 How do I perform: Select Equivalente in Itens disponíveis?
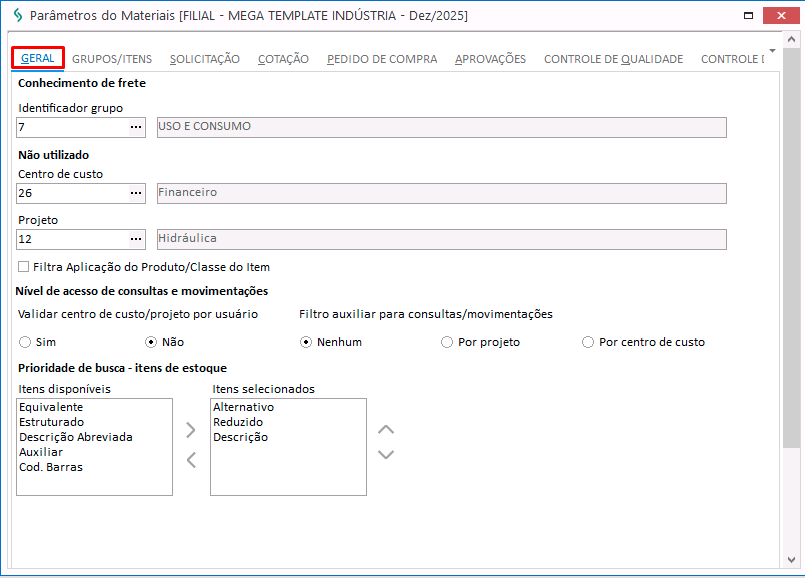point(51,407)
